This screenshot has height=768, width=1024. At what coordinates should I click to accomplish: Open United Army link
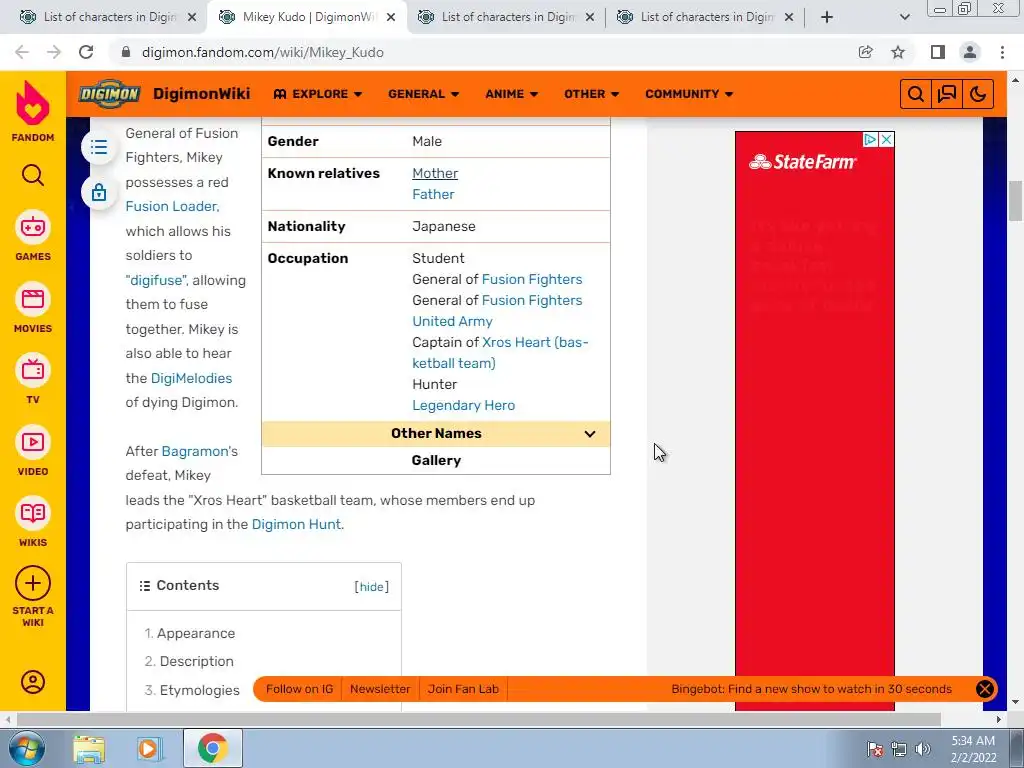(x=452, y=321)
